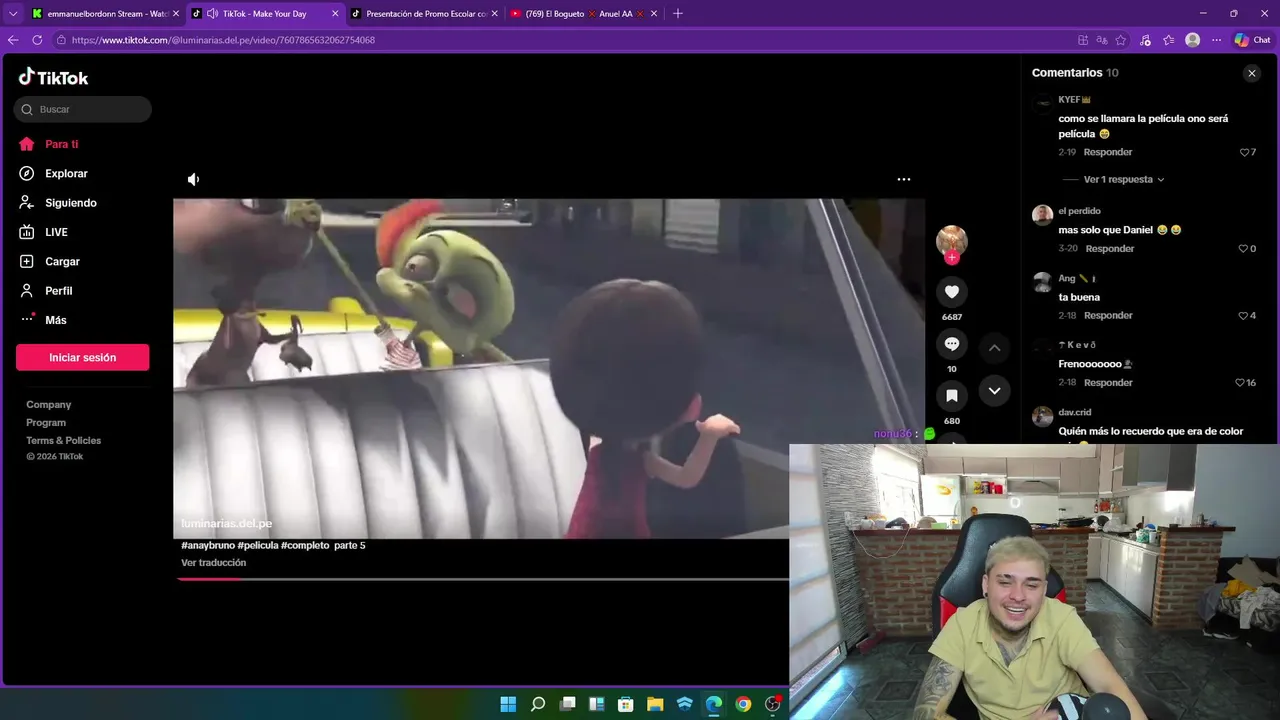Click the Iniciar sesión button
The height and width of the screenshot is (720, 1280).
pyautogui.click(x=82, y=357)
